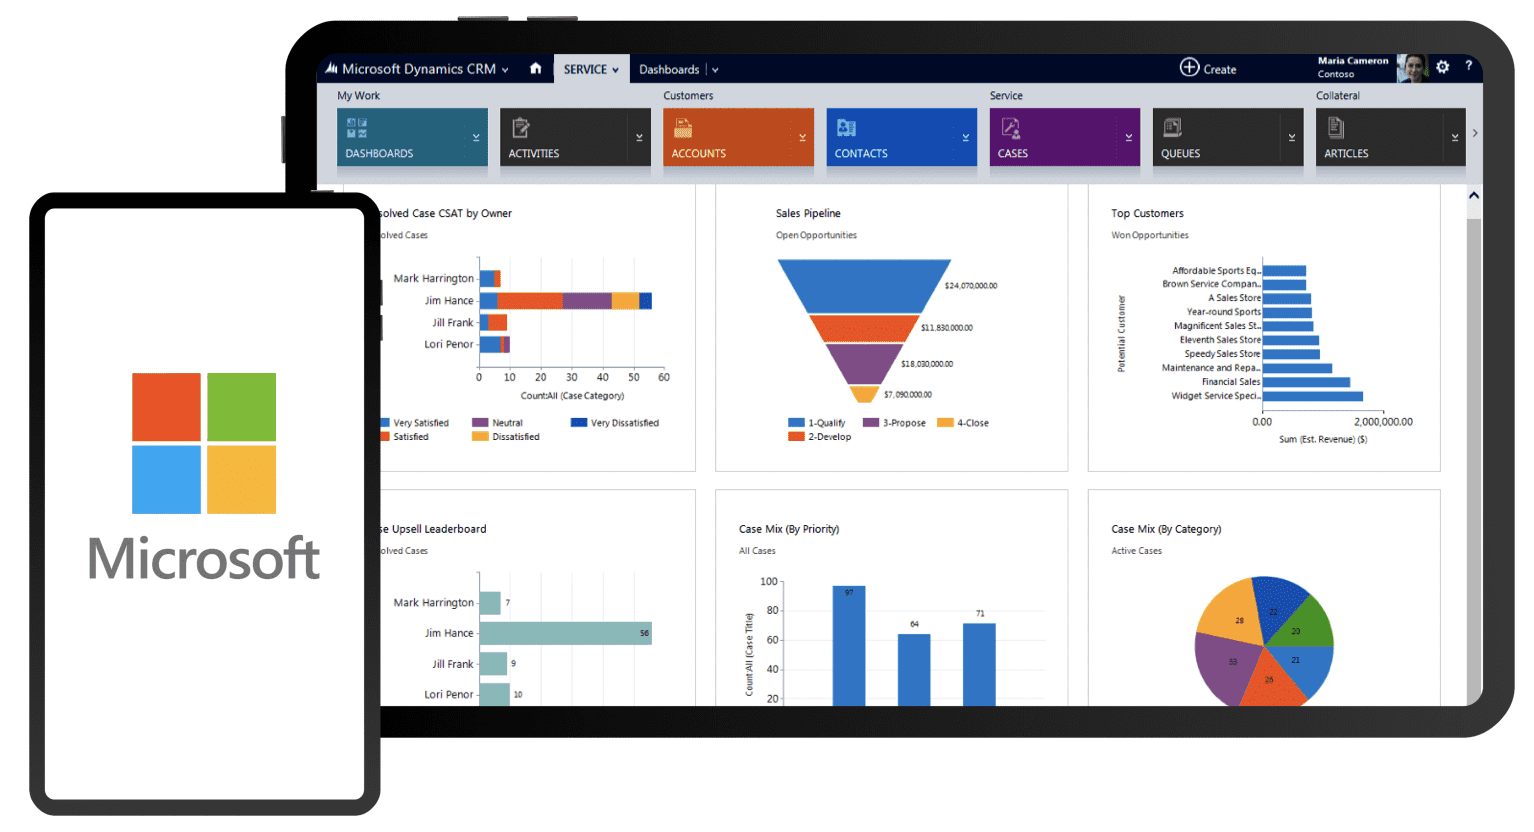
Task: Expand the Activities tile chevron
Action: [x=639, y=137]
